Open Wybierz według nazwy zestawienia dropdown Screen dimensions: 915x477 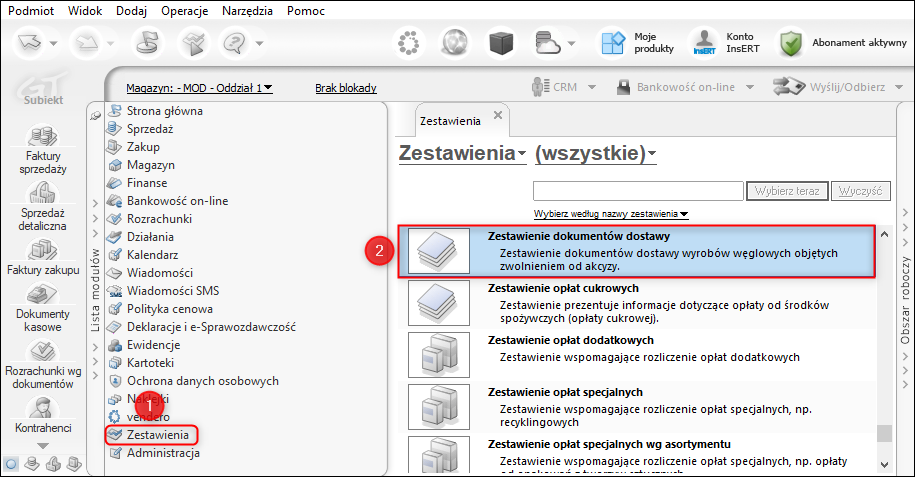click(611, 214)
